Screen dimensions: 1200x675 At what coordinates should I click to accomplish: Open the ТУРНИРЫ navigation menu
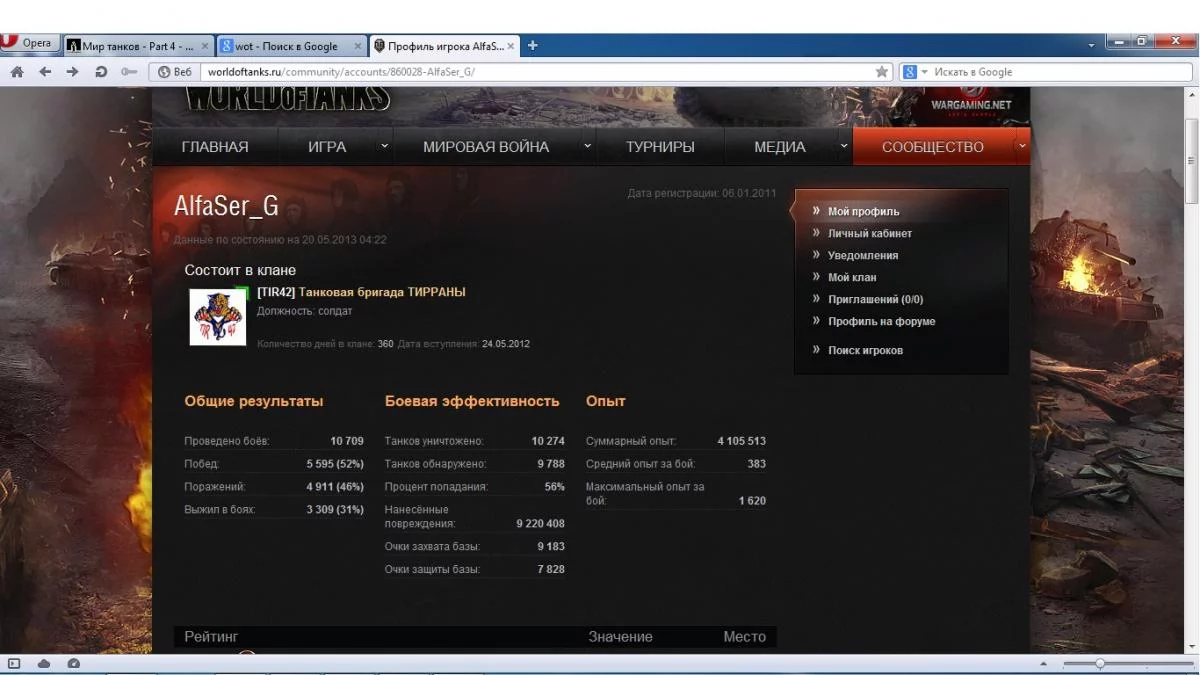[x=660, y=147]
